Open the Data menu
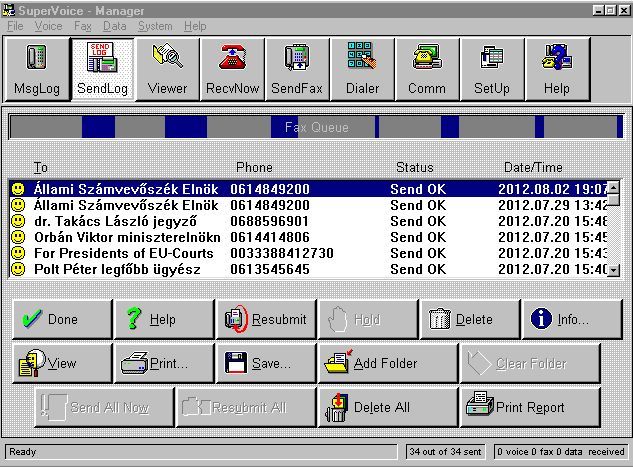The width and height of the screenshot is (633, 467). point(115,26)
